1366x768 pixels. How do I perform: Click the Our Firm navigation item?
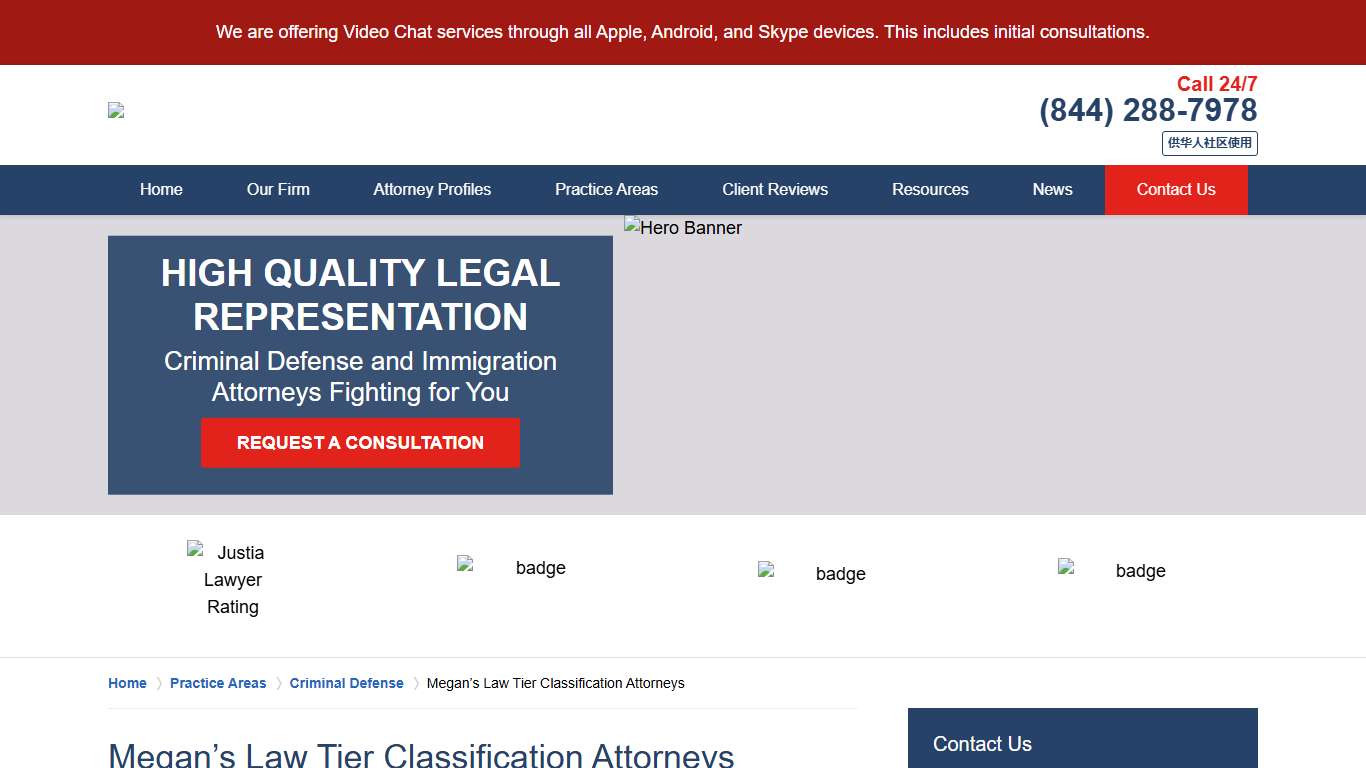[278, 189]
